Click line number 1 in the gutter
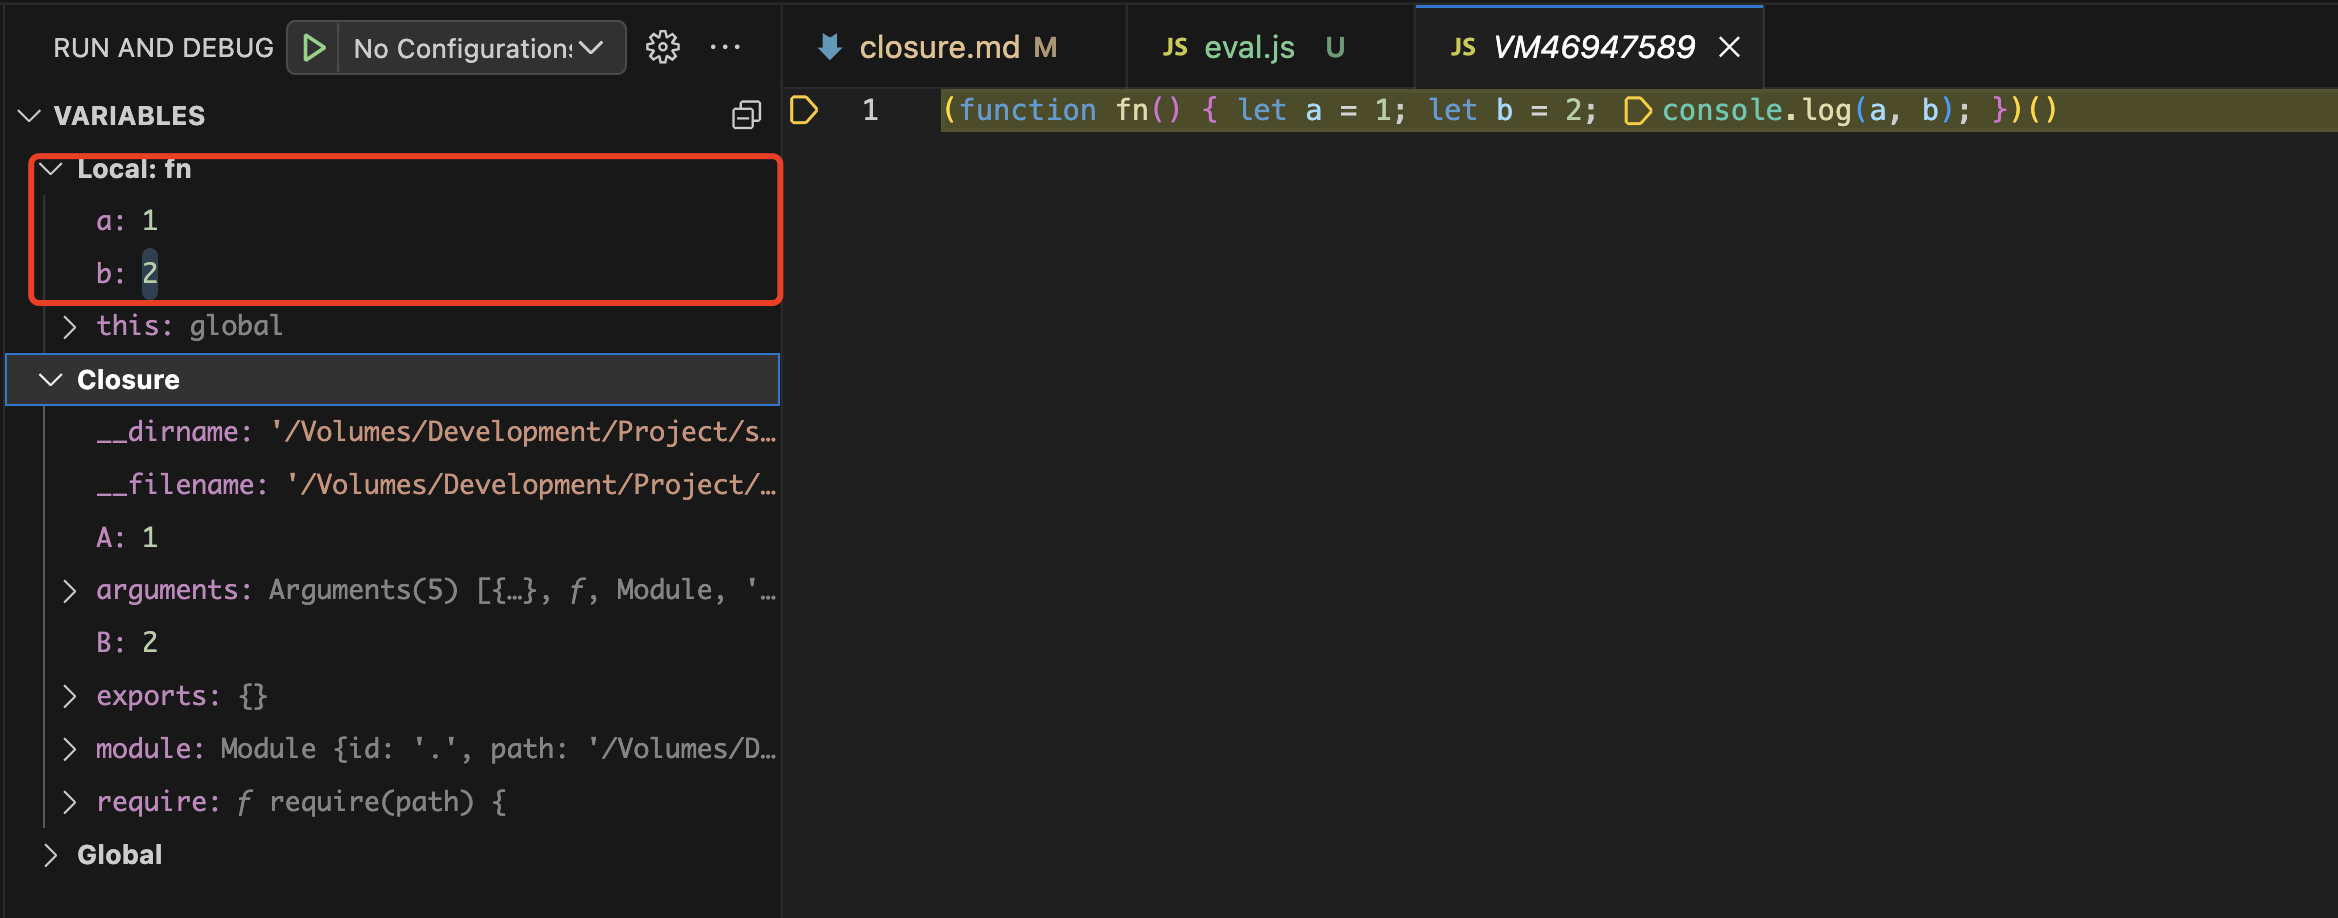This screenshot has height=918, width=2338. (x=870, y=110)
